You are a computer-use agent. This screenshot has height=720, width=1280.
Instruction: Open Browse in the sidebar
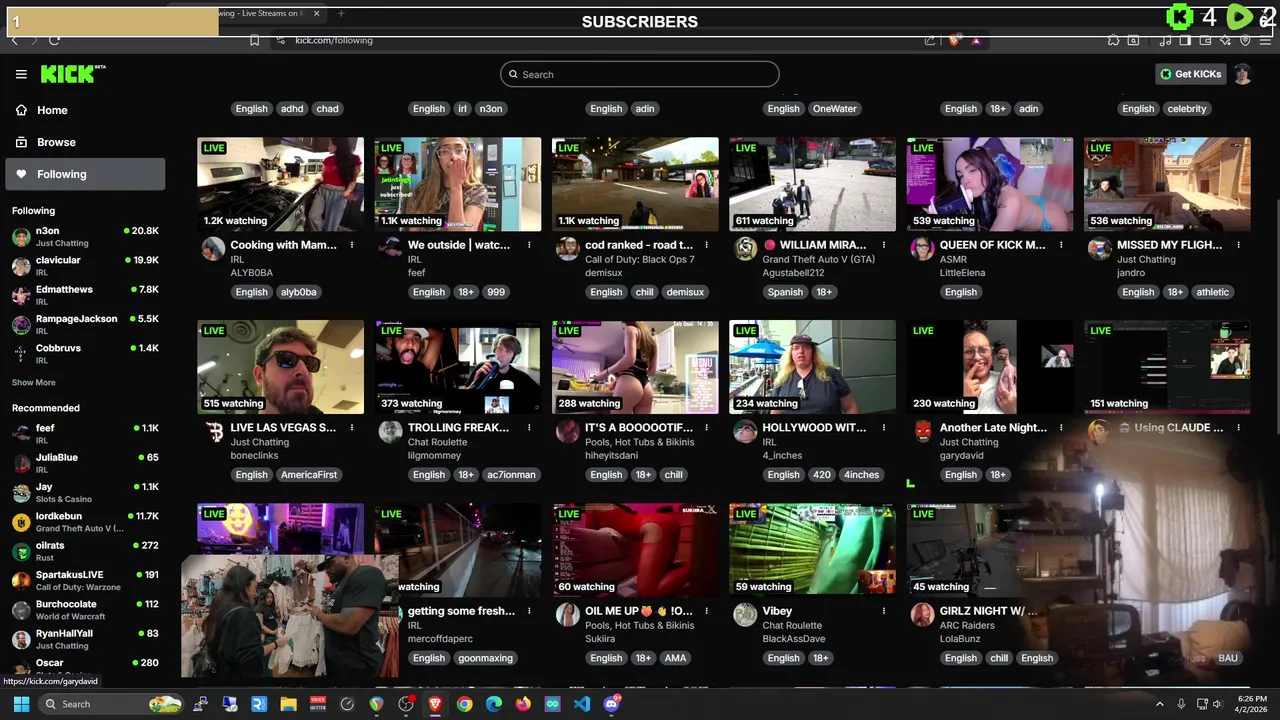(85, 142)
